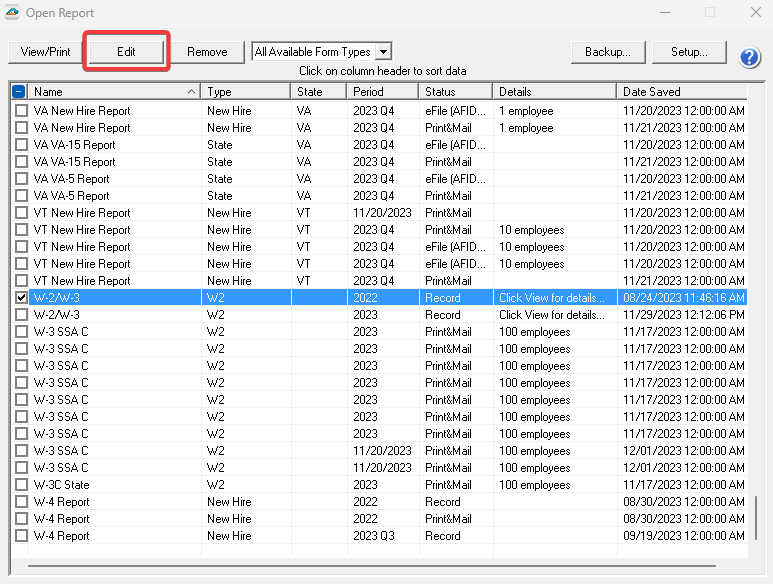Sort by the Details column header
Screen dimensions: 773x584
pyautogui.click(x=555, y=92)
